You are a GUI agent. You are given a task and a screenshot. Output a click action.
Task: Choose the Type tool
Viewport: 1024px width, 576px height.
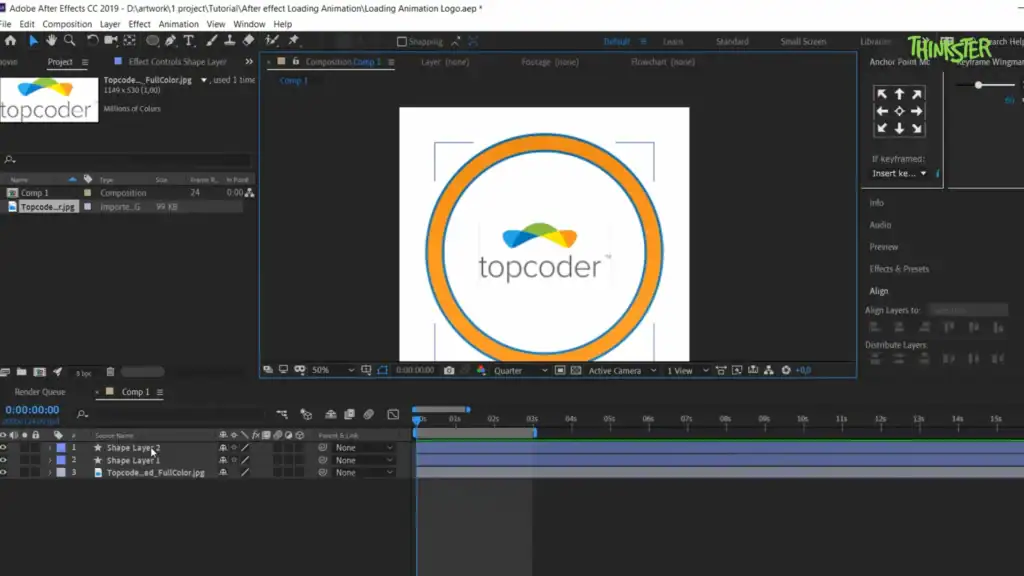[189, 42]
